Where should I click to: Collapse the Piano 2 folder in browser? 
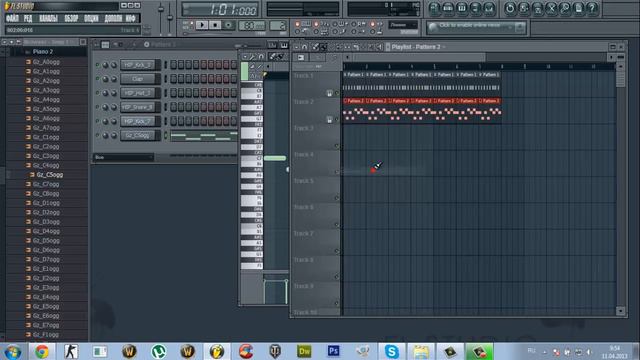42,52
